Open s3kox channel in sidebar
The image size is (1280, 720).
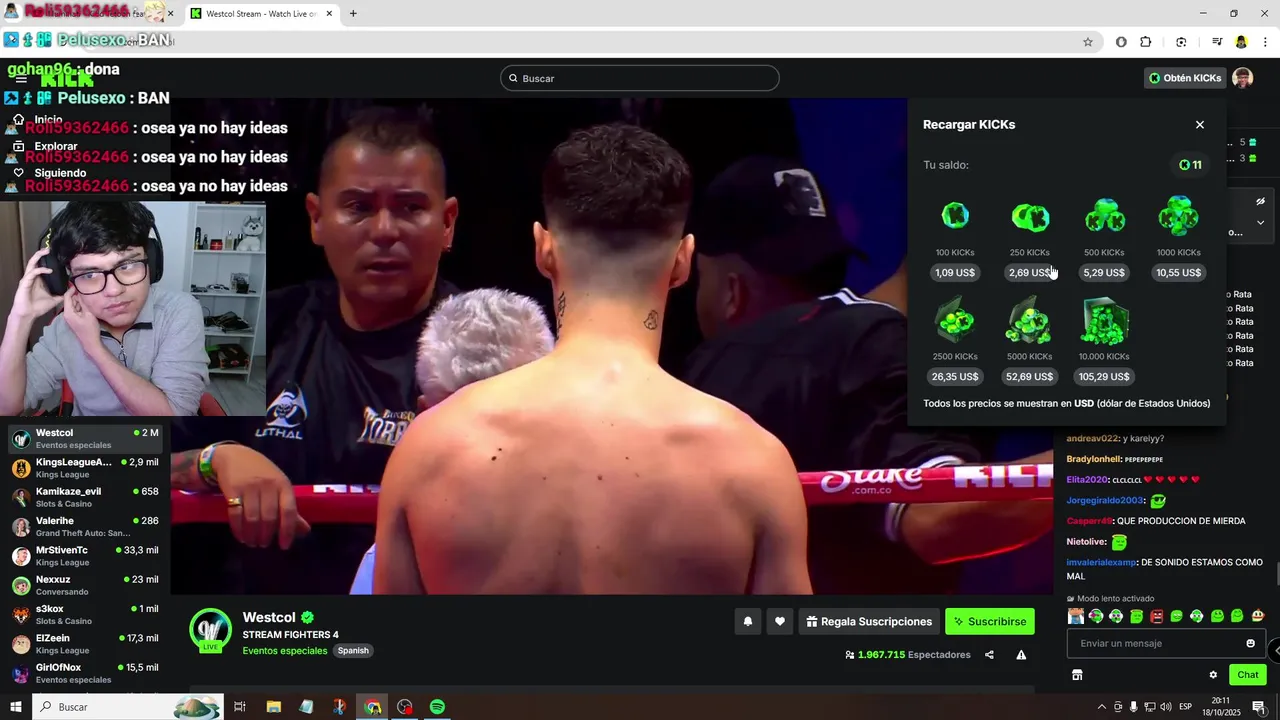coord(84,614)
